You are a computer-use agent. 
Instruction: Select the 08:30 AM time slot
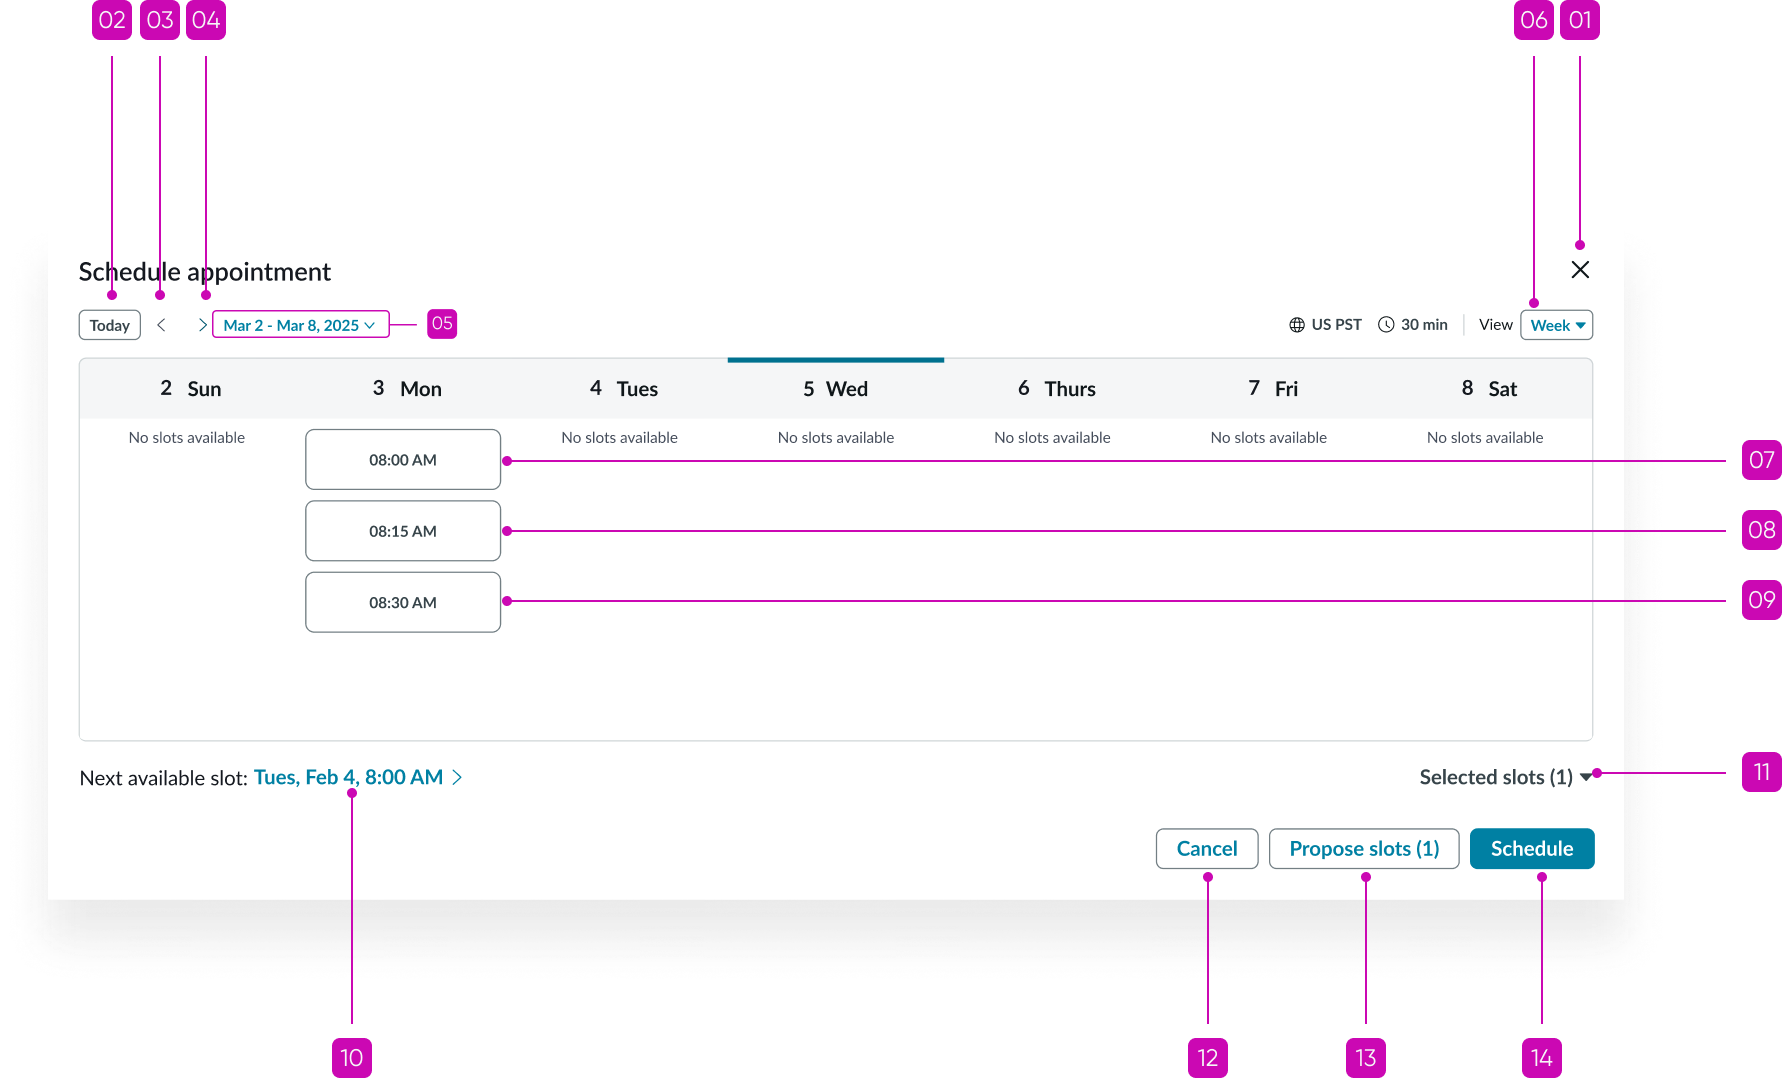click(x=402, y=601)
